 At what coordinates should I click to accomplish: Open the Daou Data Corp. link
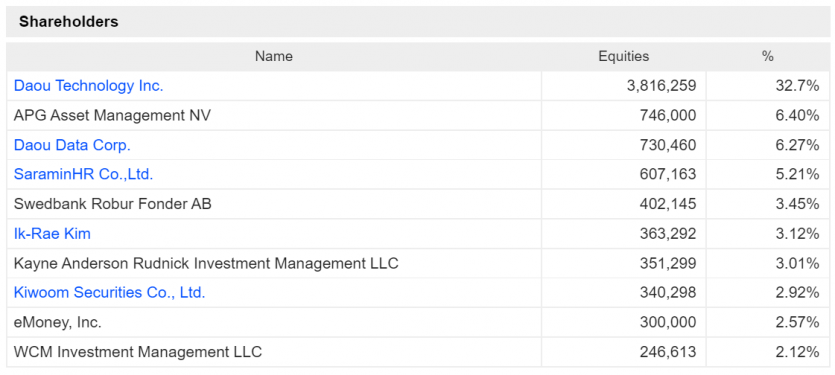click(x=72, y=145)
